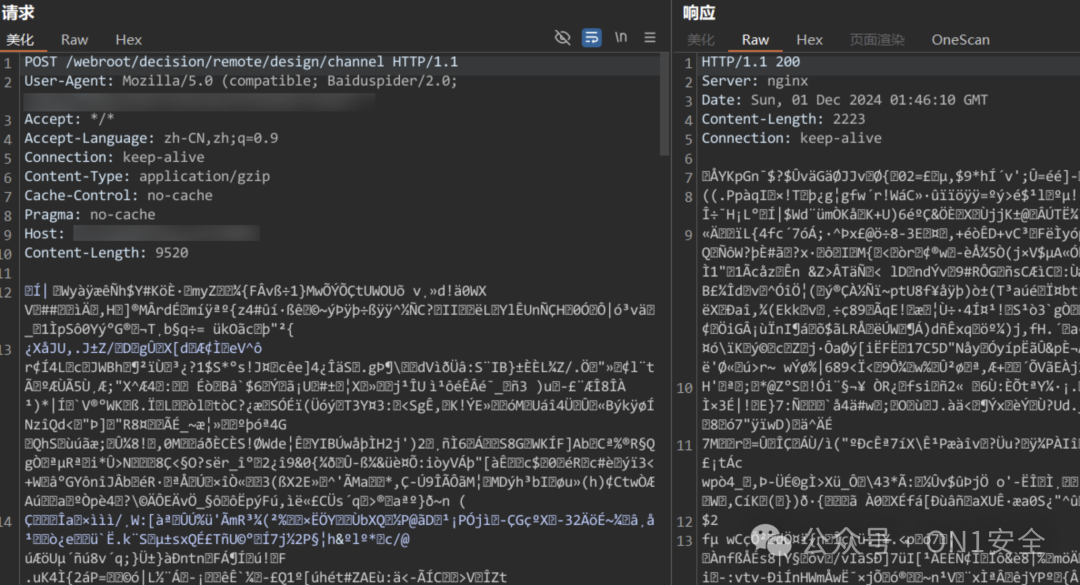Screen dimensions: 1080x585
Task: Click the Cache-Control: no-cache line
Action: [x=118, y=196]
